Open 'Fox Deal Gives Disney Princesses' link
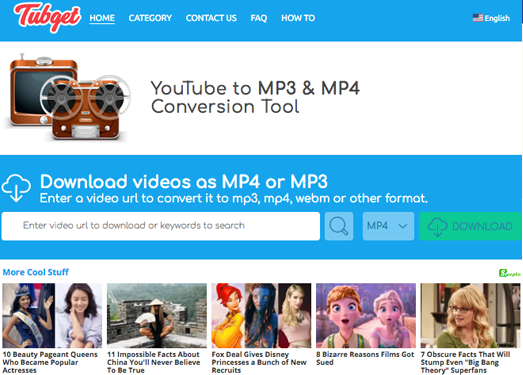 259,362
